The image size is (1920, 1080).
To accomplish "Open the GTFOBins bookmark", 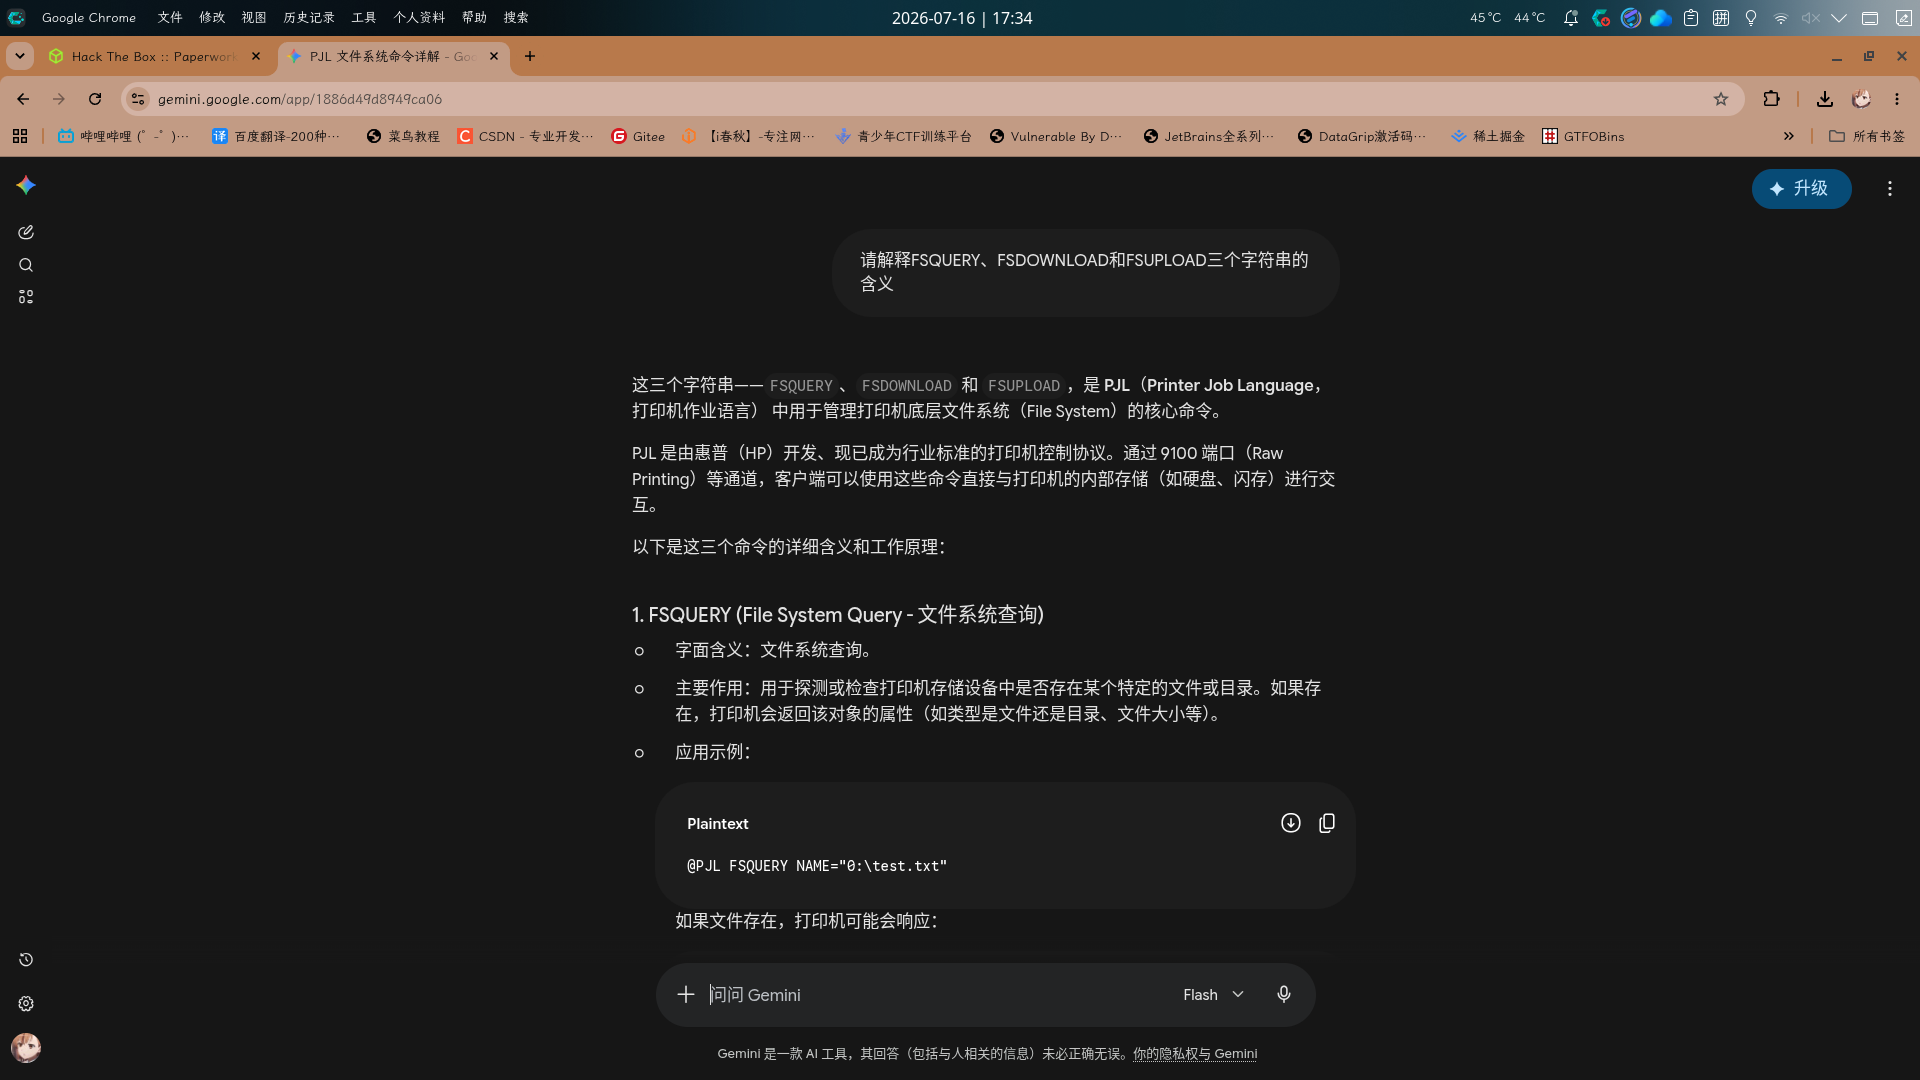I will tap(1583, 136).
